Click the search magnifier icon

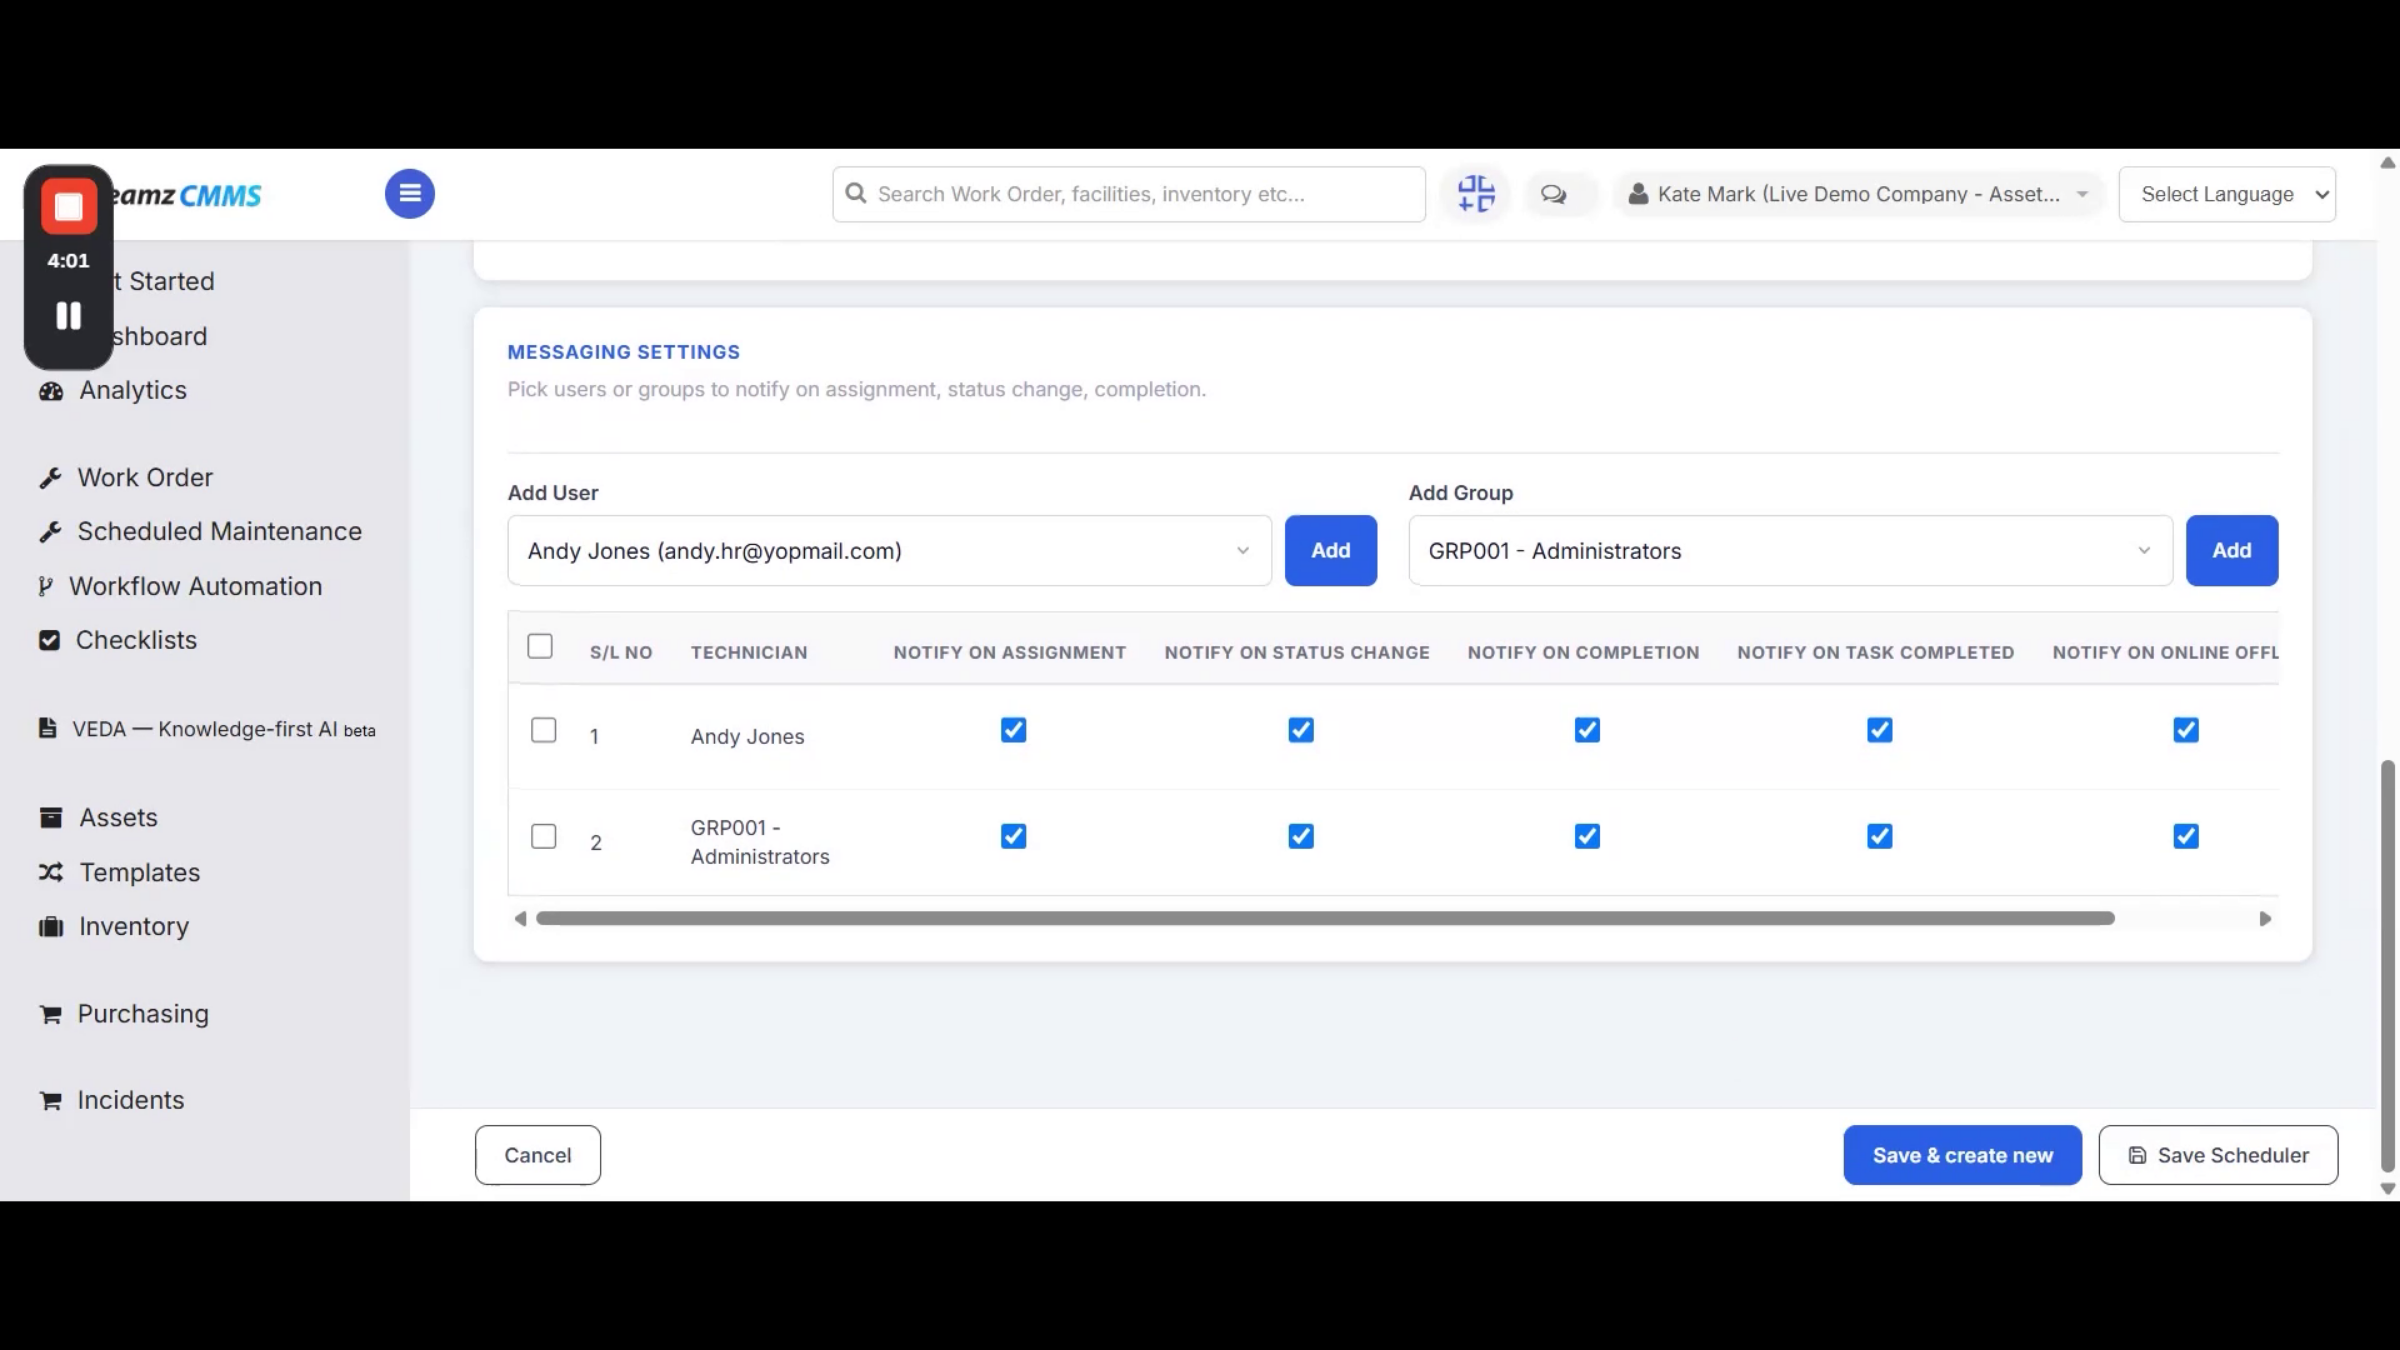pos(856,193)
